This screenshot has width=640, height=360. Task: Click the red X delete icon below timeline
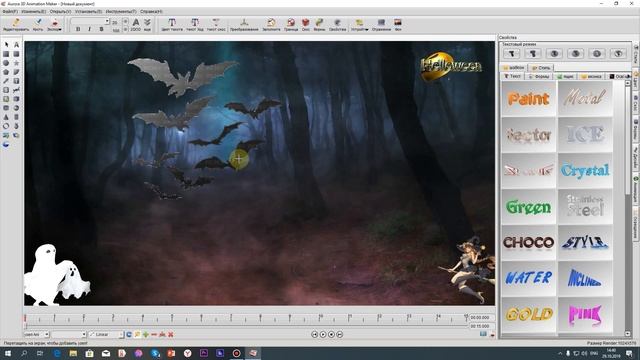(171, 334)
